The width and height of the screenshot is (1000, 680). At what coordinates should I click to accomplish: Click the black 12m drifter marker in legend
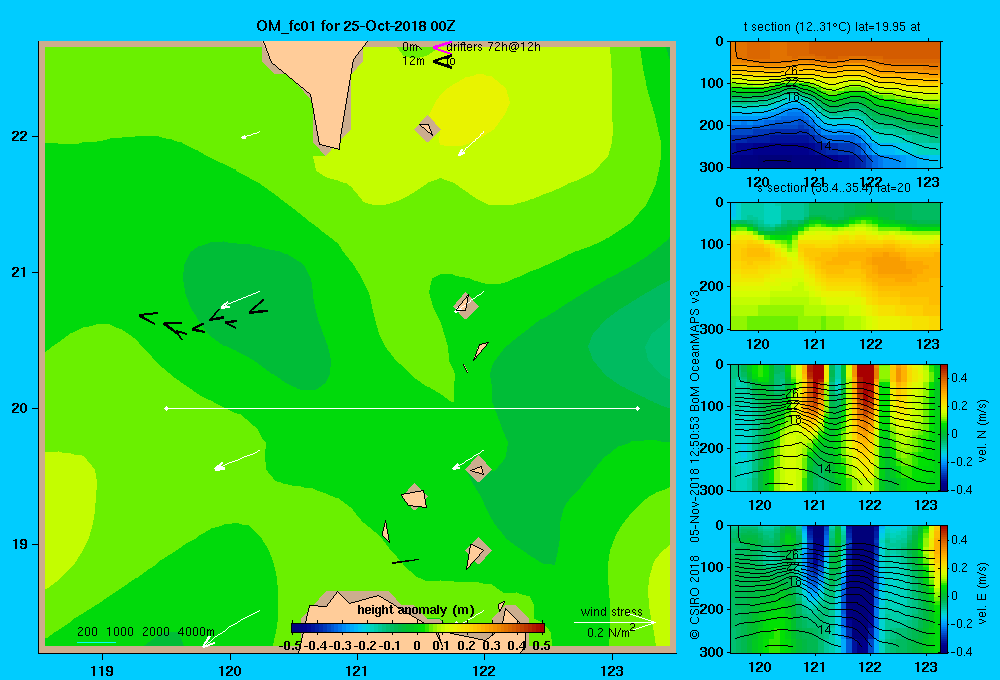tap(443, 61)
